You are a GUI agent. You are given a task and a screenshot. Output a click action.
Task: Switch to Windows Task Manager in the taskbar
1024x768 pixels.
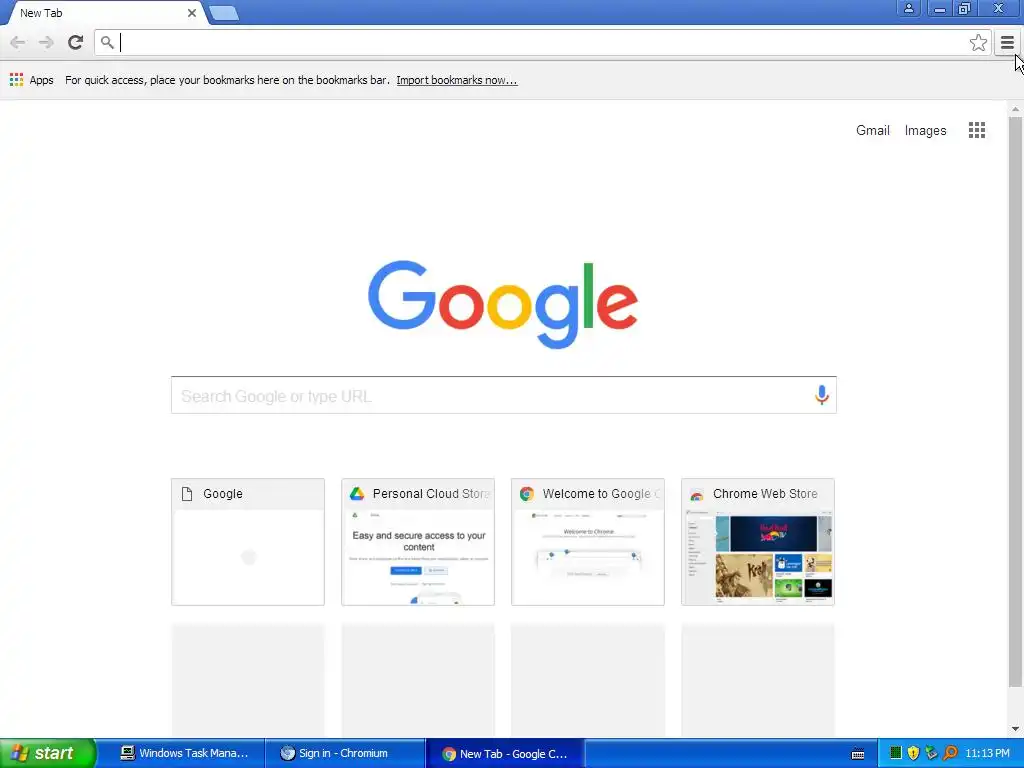[x=185, y=754]
